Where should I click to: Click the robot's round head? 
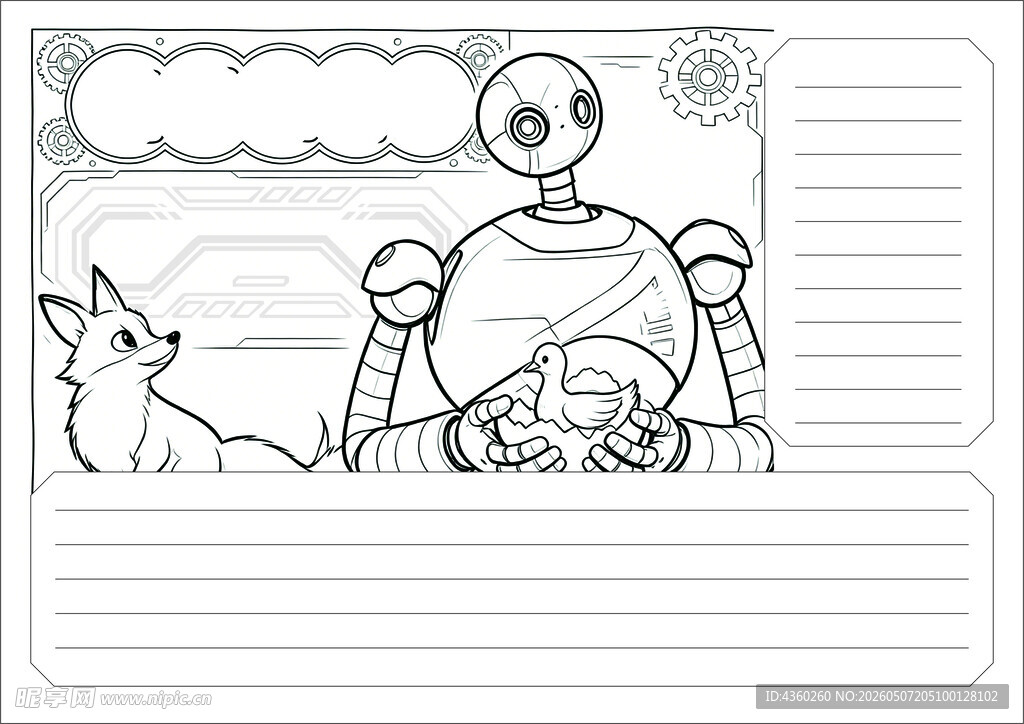coord(539,116)
